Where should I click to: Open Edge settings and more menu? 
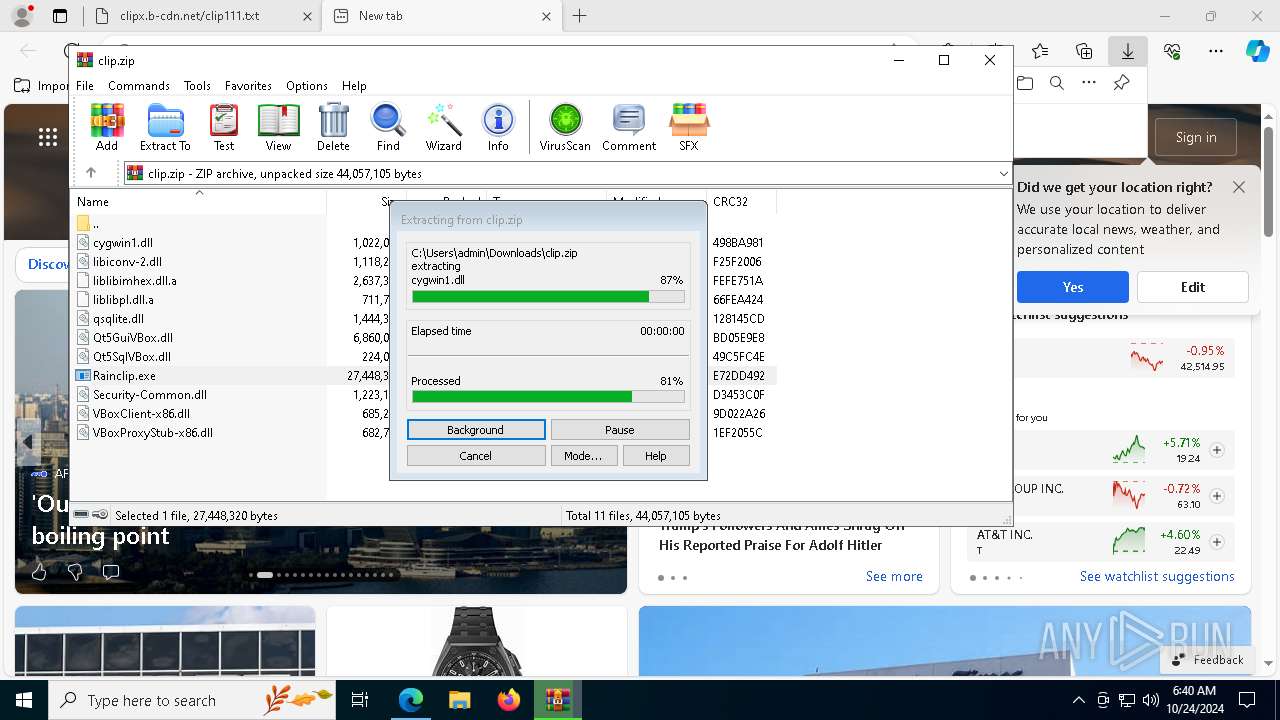tap(1216, 51)
